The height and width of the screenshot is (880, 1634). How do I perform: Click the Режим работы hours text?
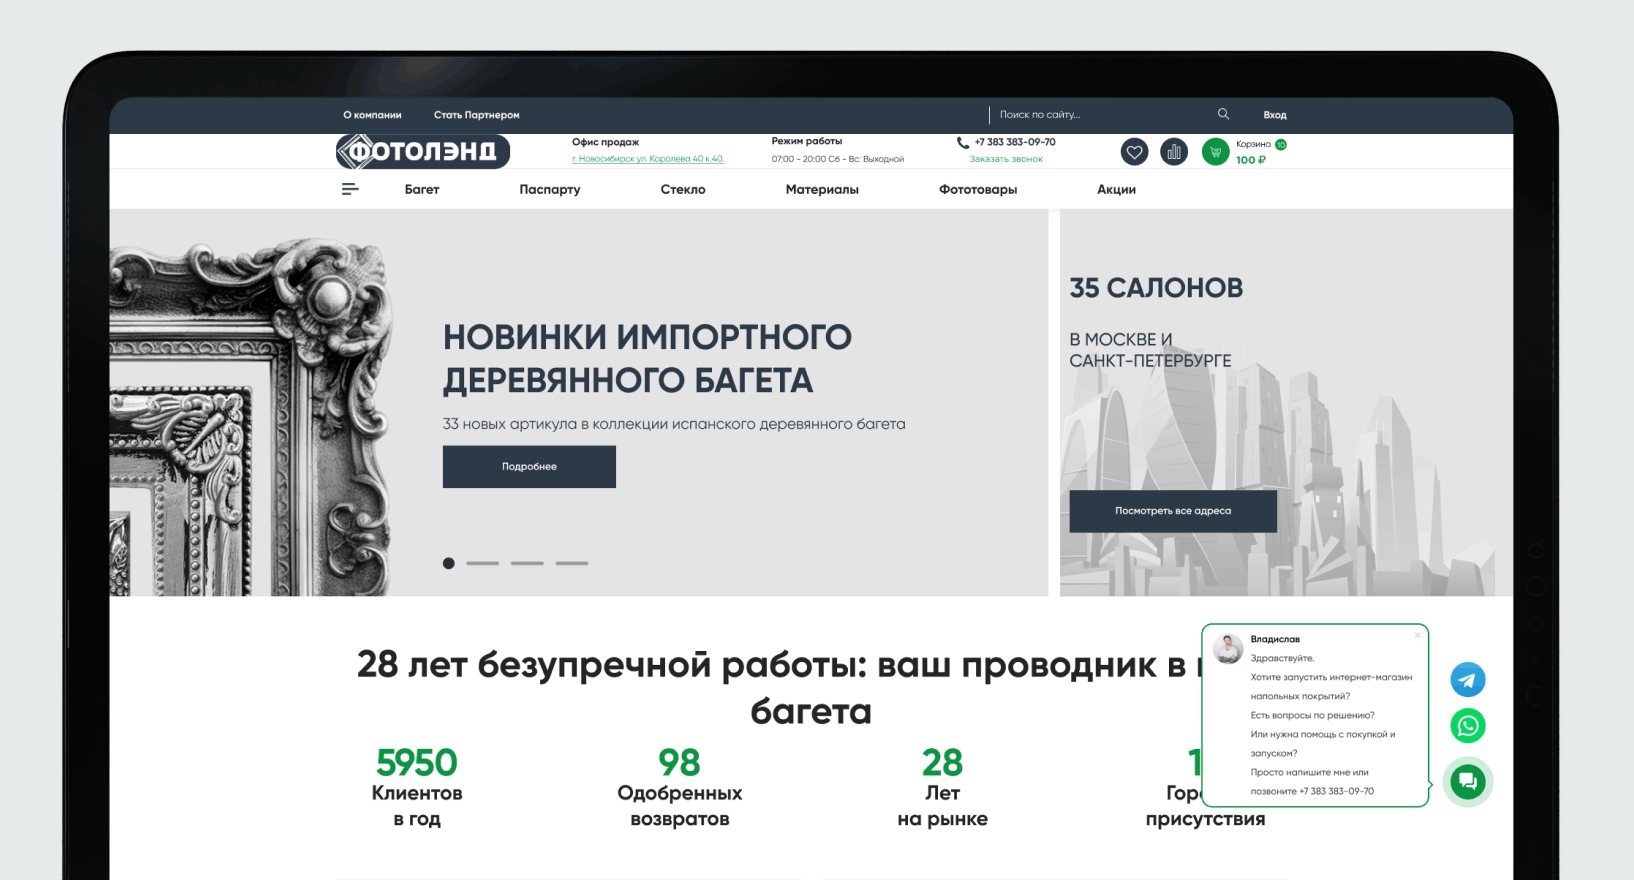[838, 159]
